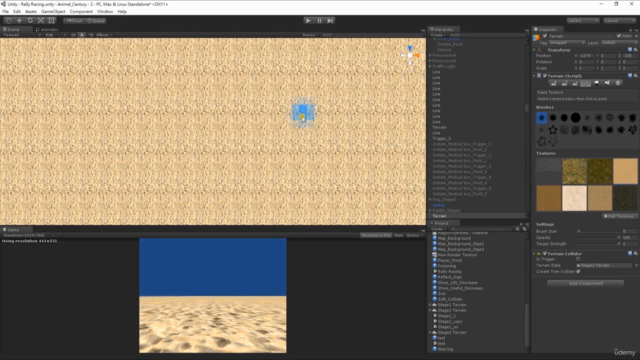
Task: Open the File menu
Action: coord(5,11)
